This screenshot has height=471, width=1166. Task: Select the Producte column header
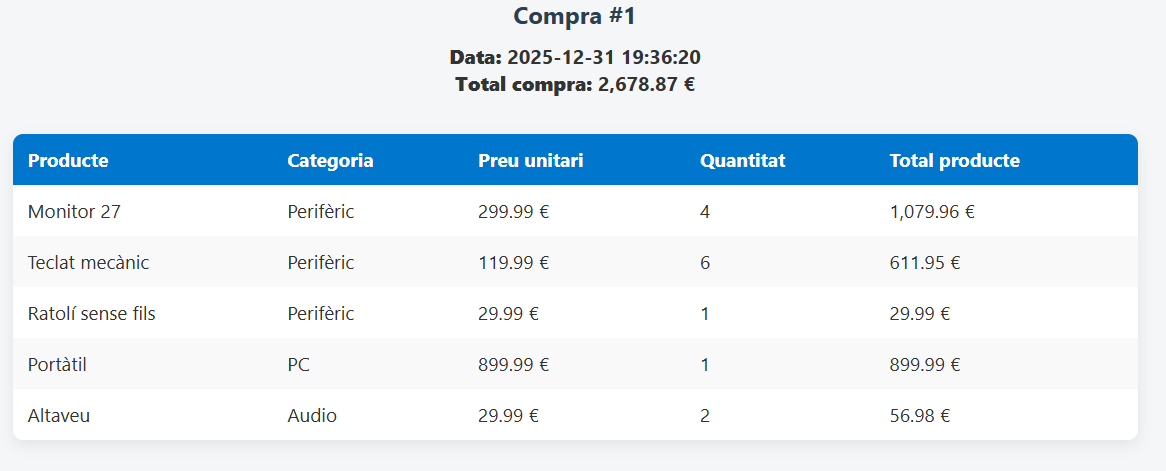[68, 161]
